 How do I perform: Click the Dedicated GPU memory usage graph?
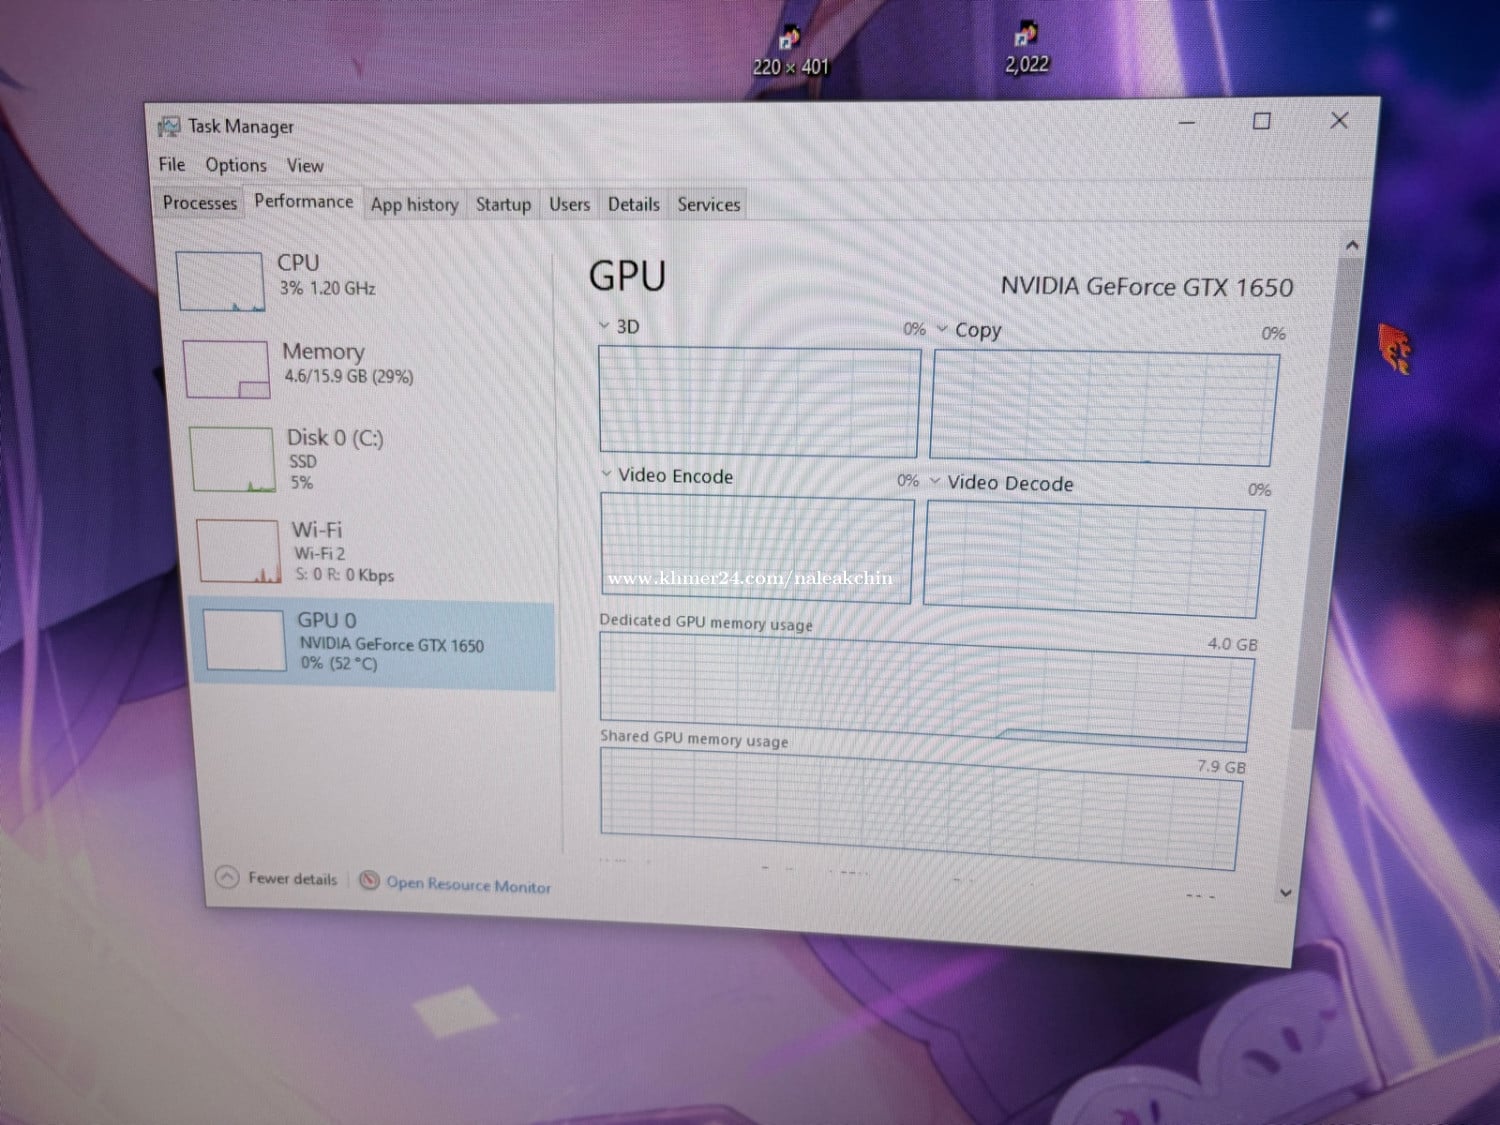[926, 692]
